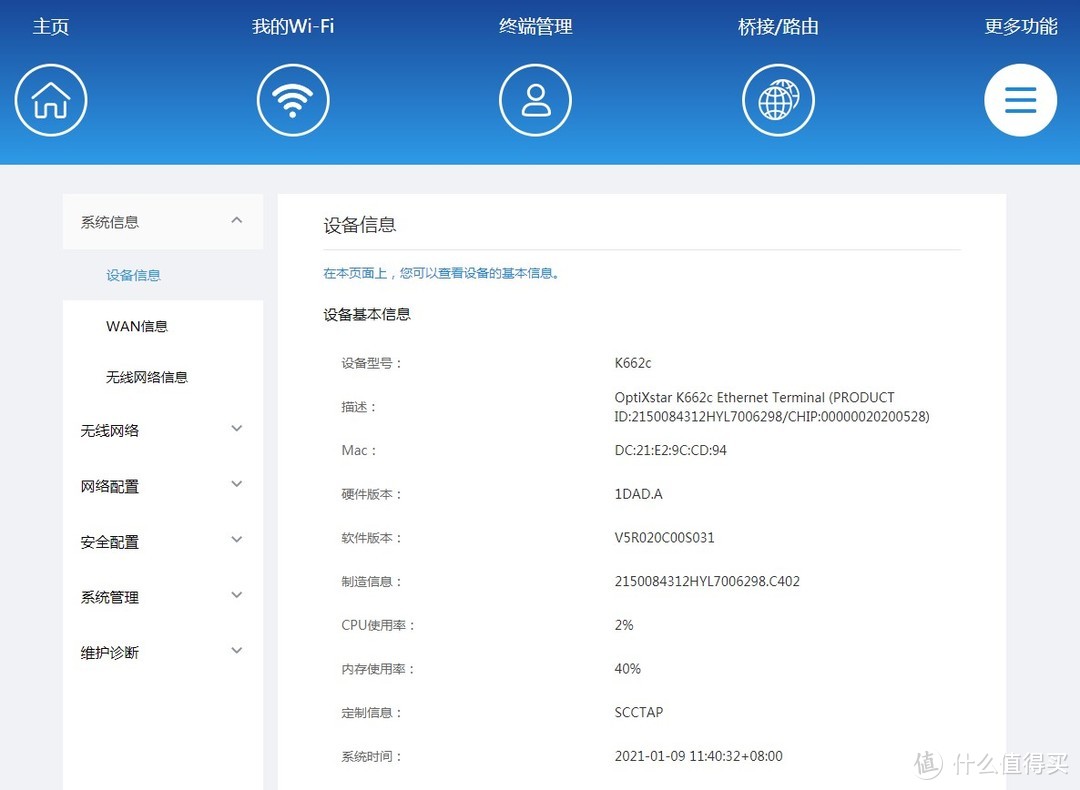View 无线网络信息 from the sidebar
1080x790 pixels.
pyautogui.click(x=146, y=377)
